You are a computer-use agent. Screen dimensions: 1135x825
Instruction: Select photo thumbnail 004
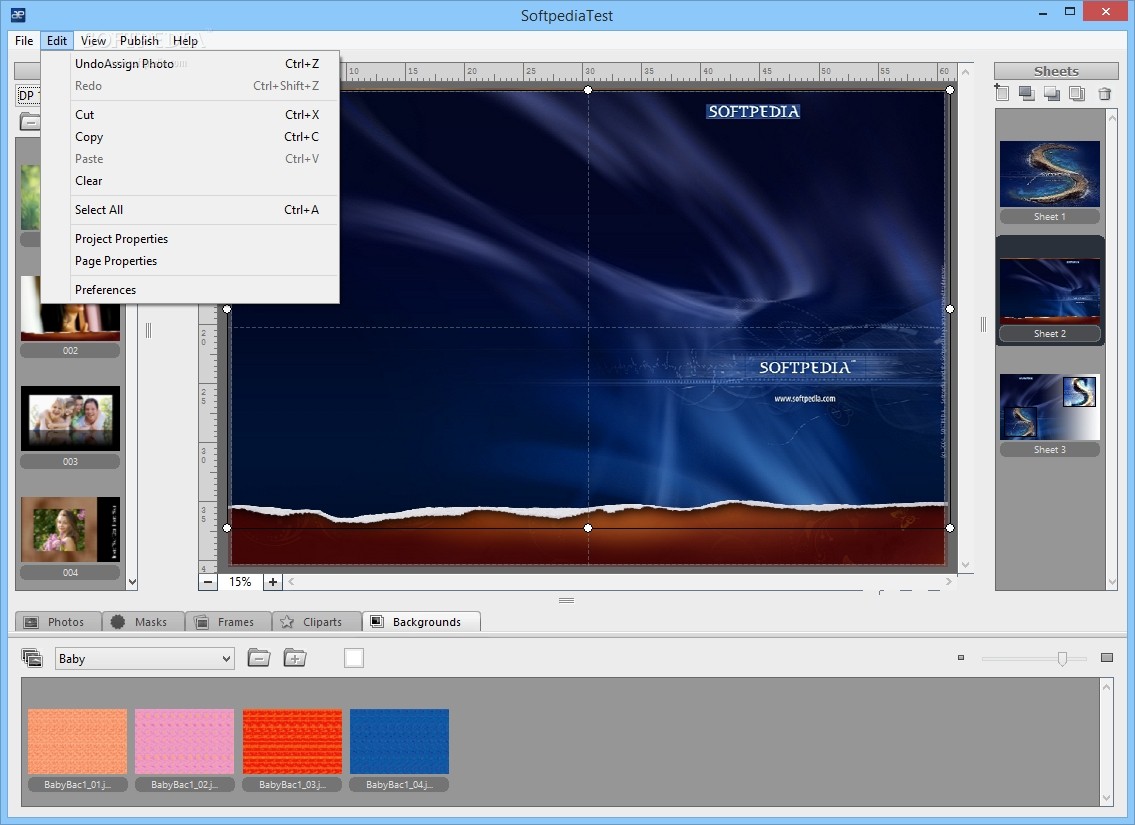click(70, 529)
